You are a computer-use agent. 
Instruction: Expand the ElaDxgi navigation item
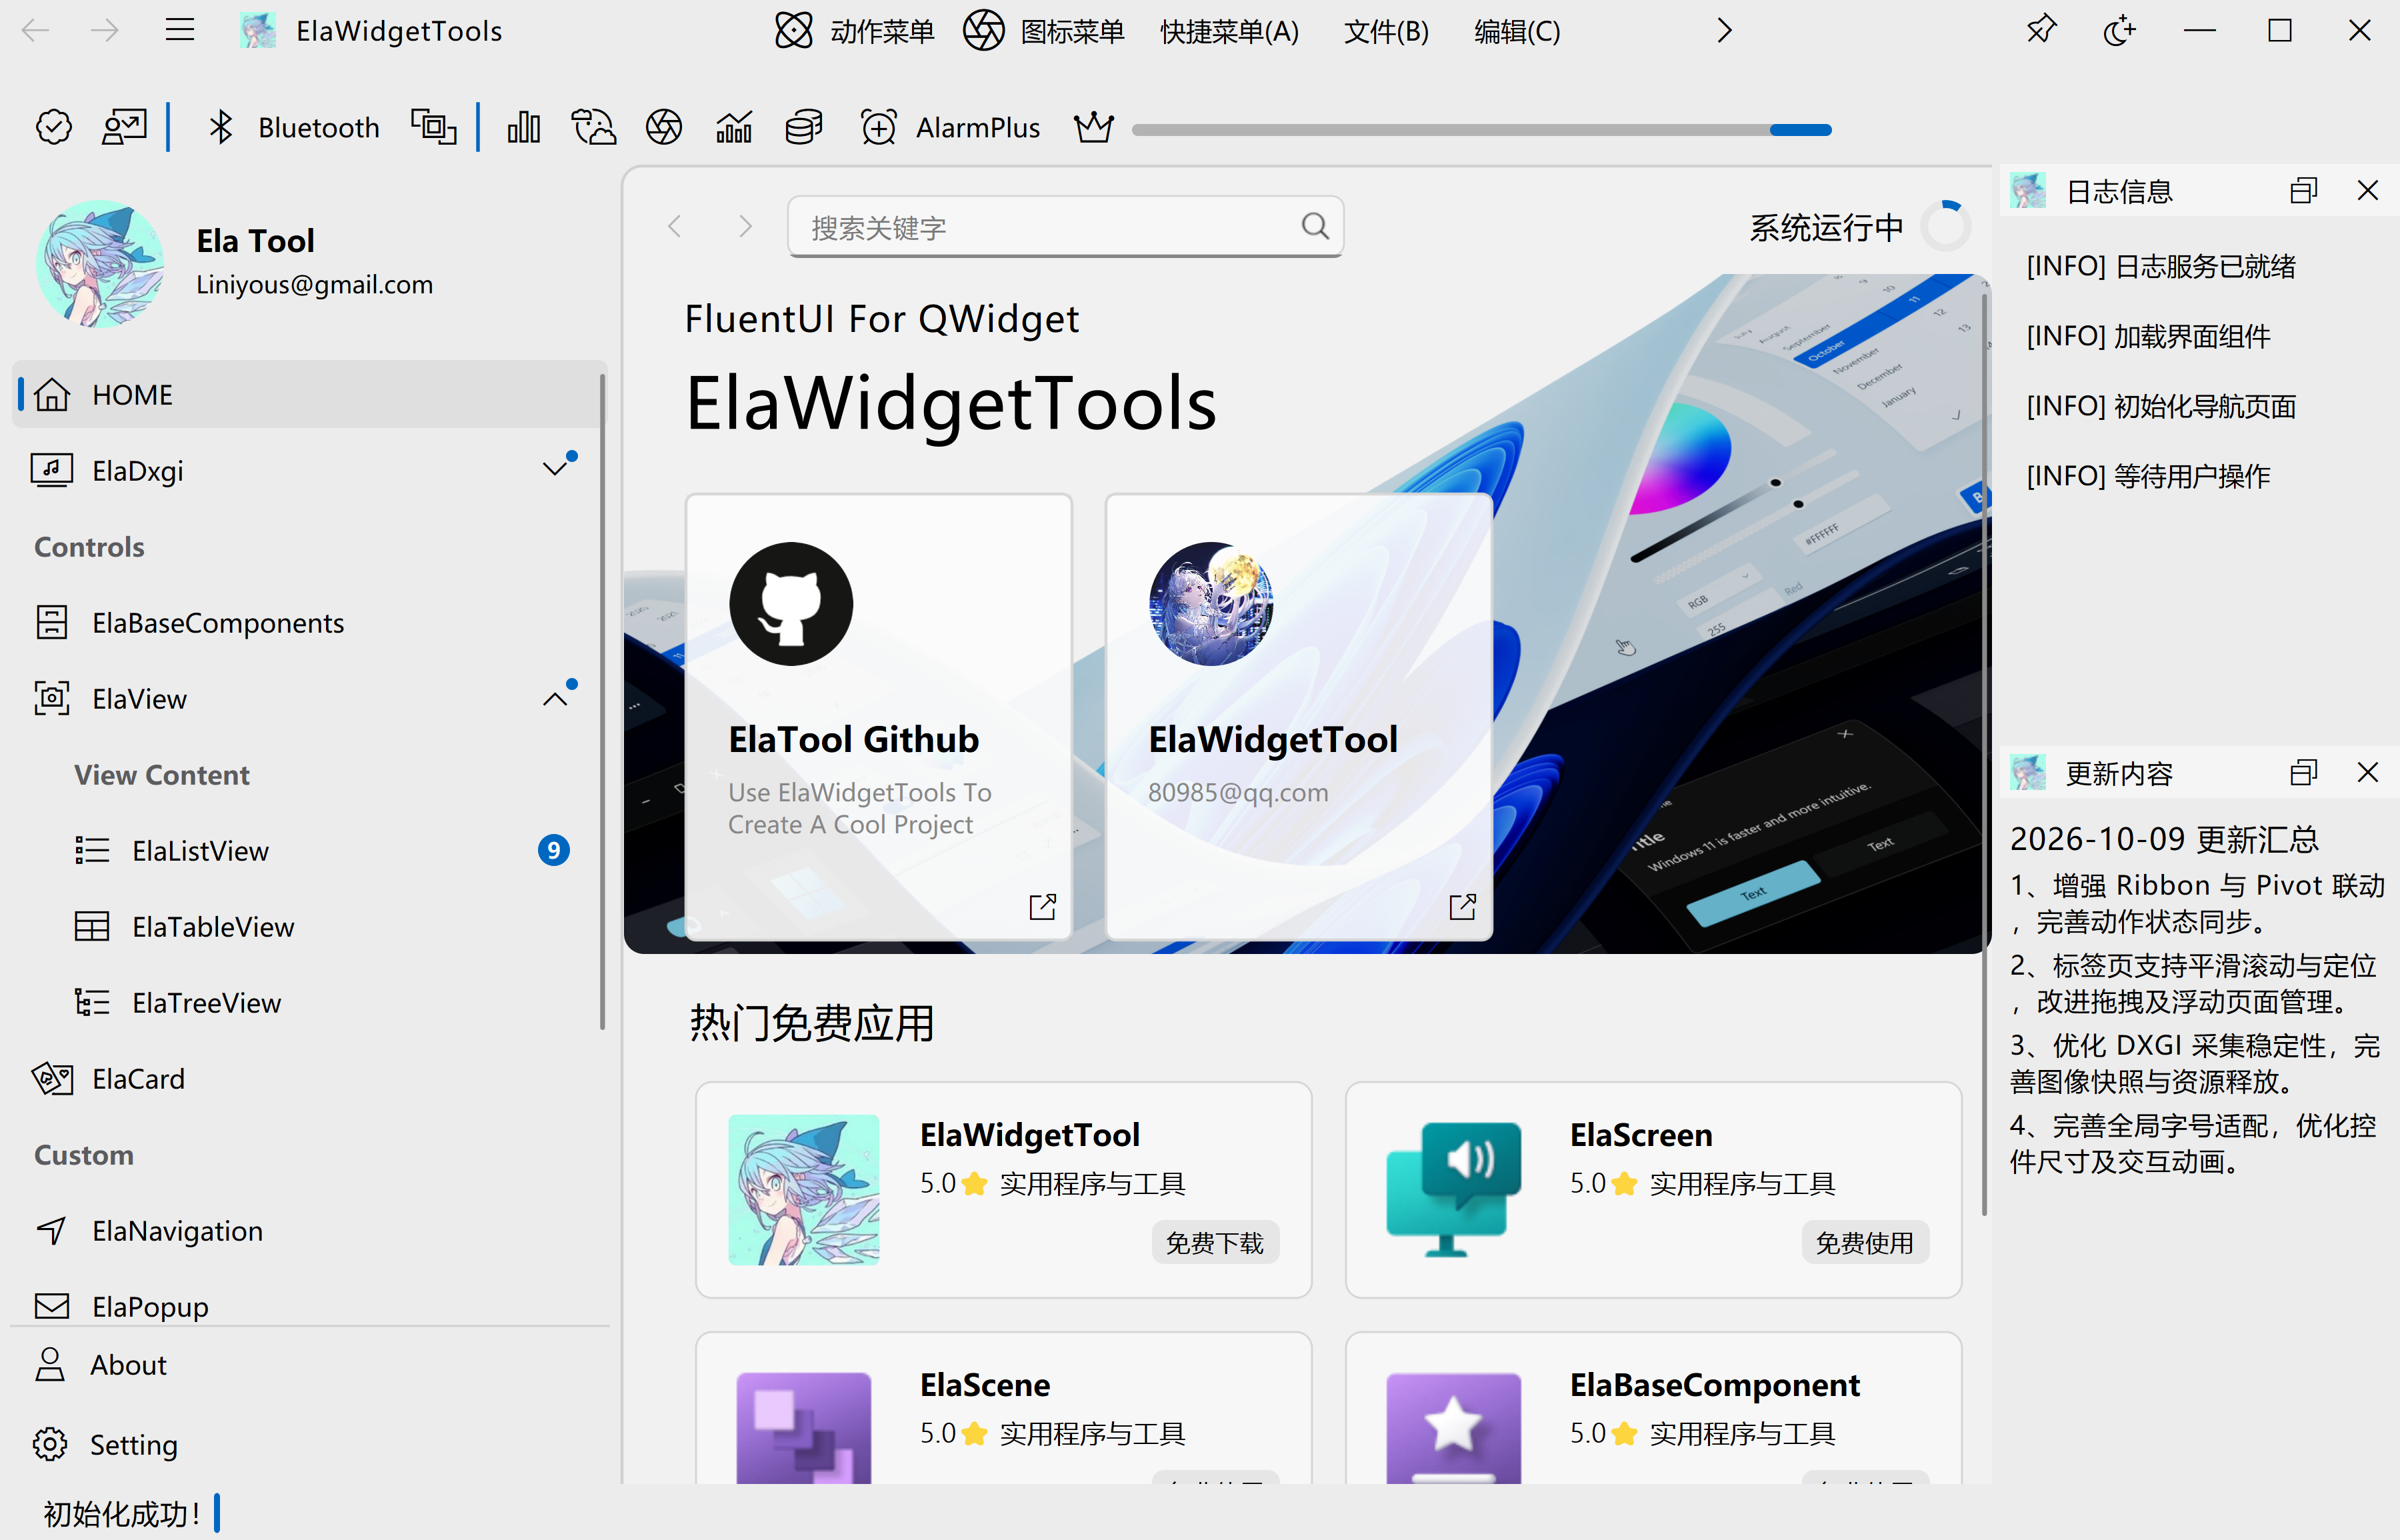[555, 469]
